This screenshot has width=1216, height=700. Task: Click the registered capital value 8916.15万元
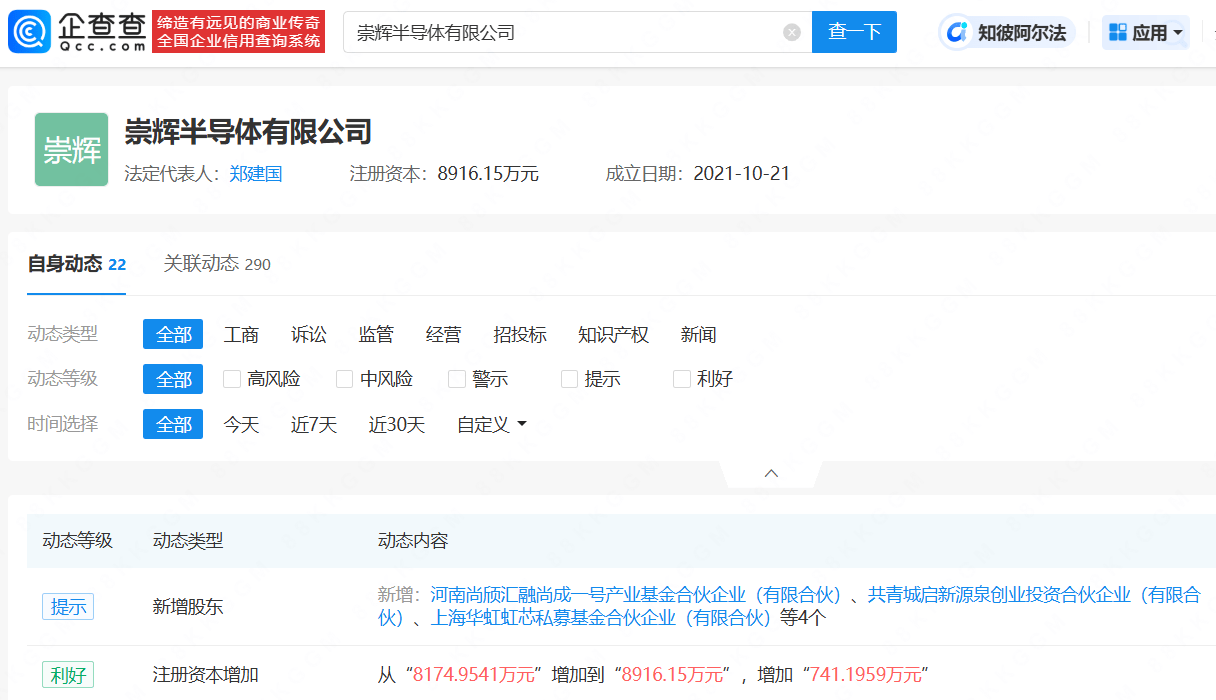(x=488, y=174)
